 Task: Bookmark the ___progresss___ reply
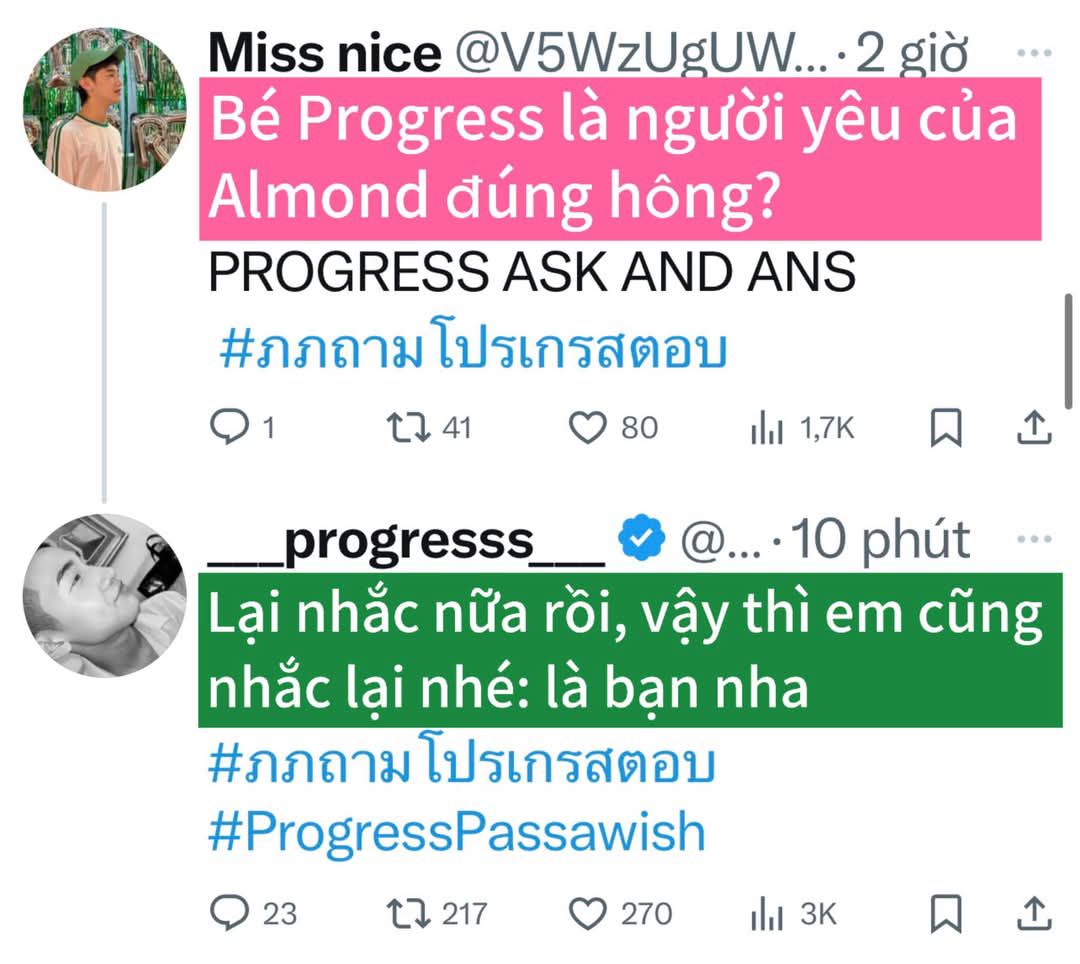(946, 914)
